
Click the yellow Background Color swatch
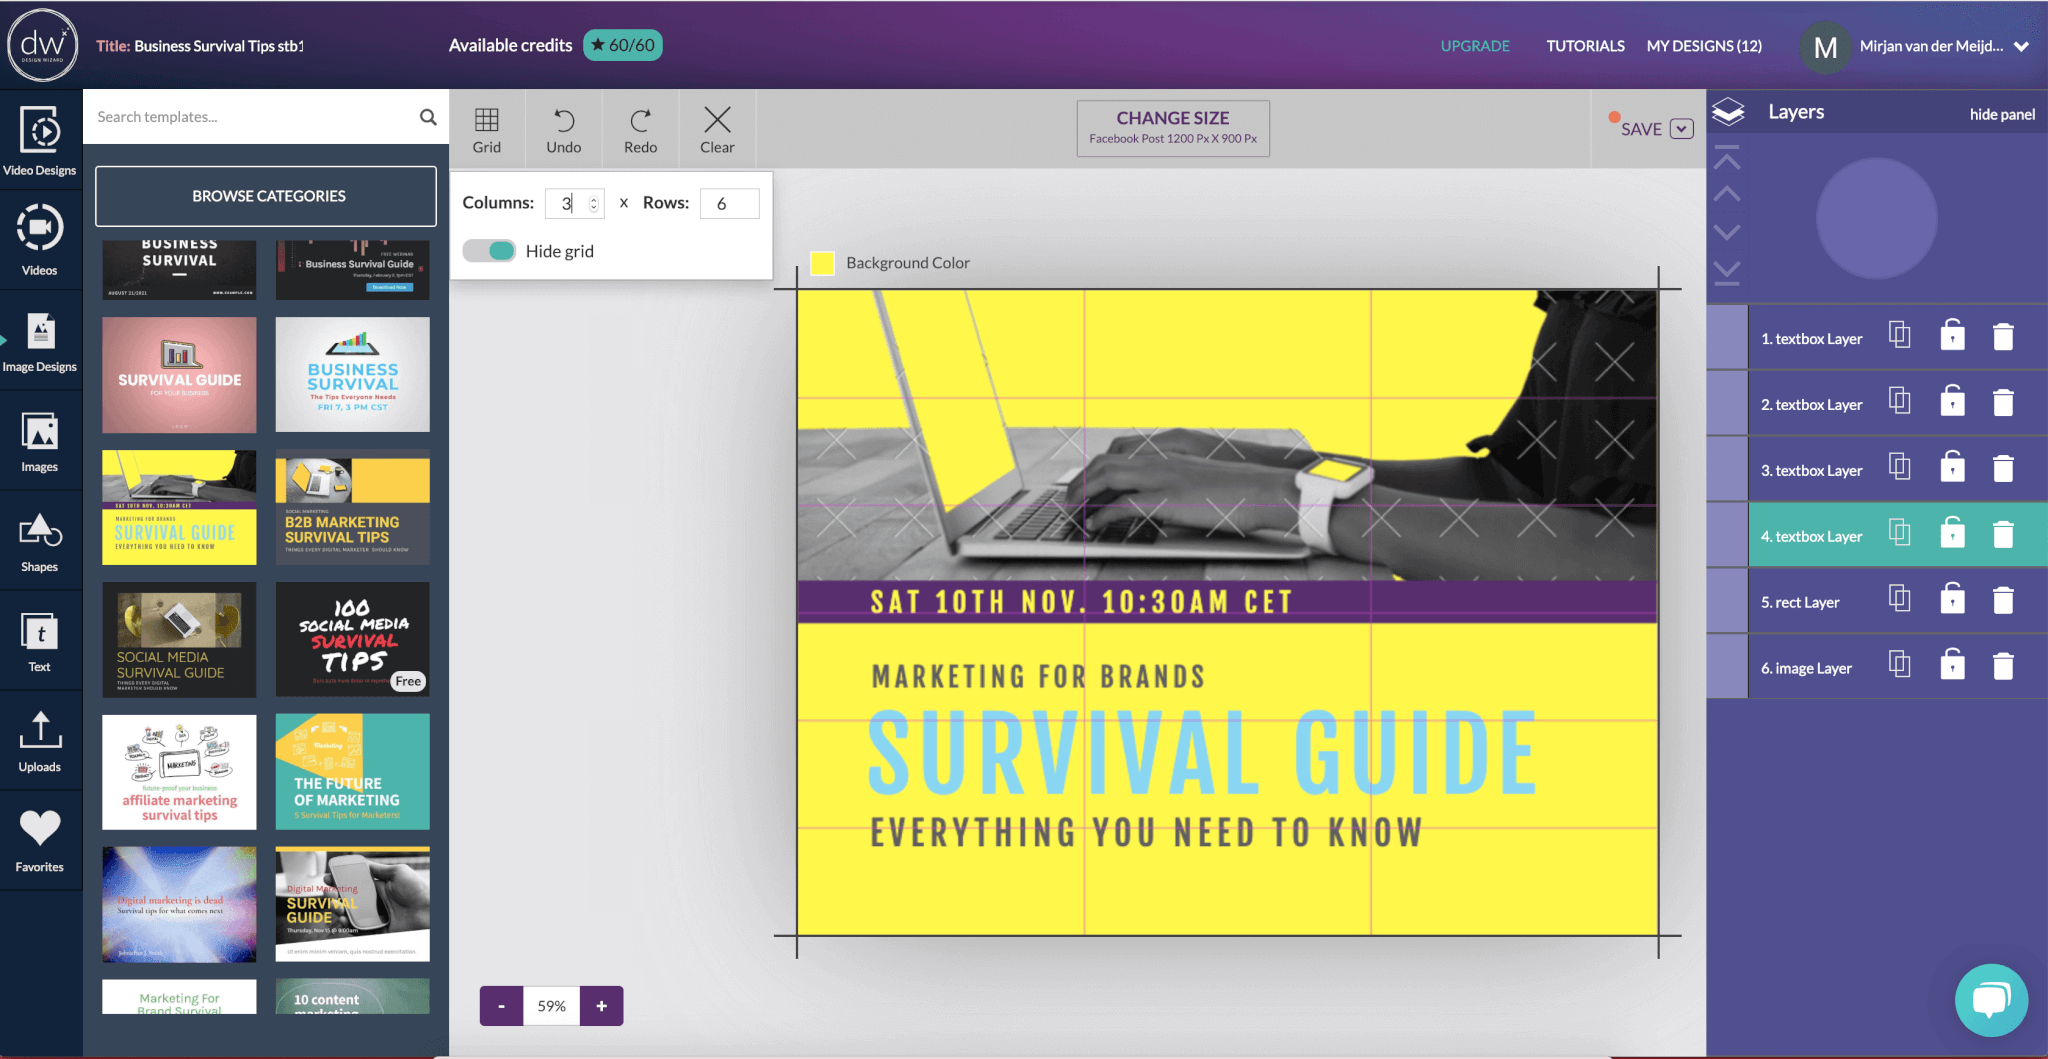point(822,263)
